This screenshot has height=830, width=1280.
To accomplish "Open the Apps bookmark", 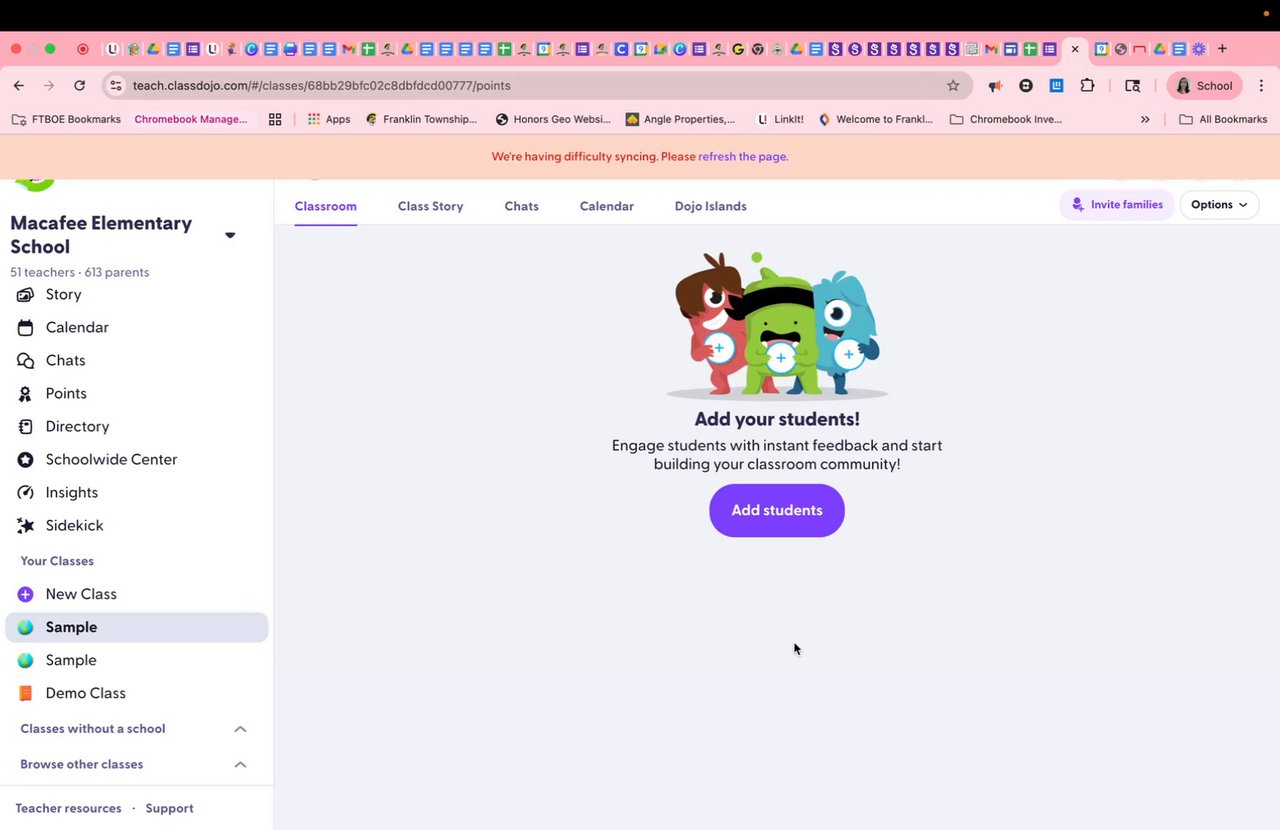I will click(329, 119).
